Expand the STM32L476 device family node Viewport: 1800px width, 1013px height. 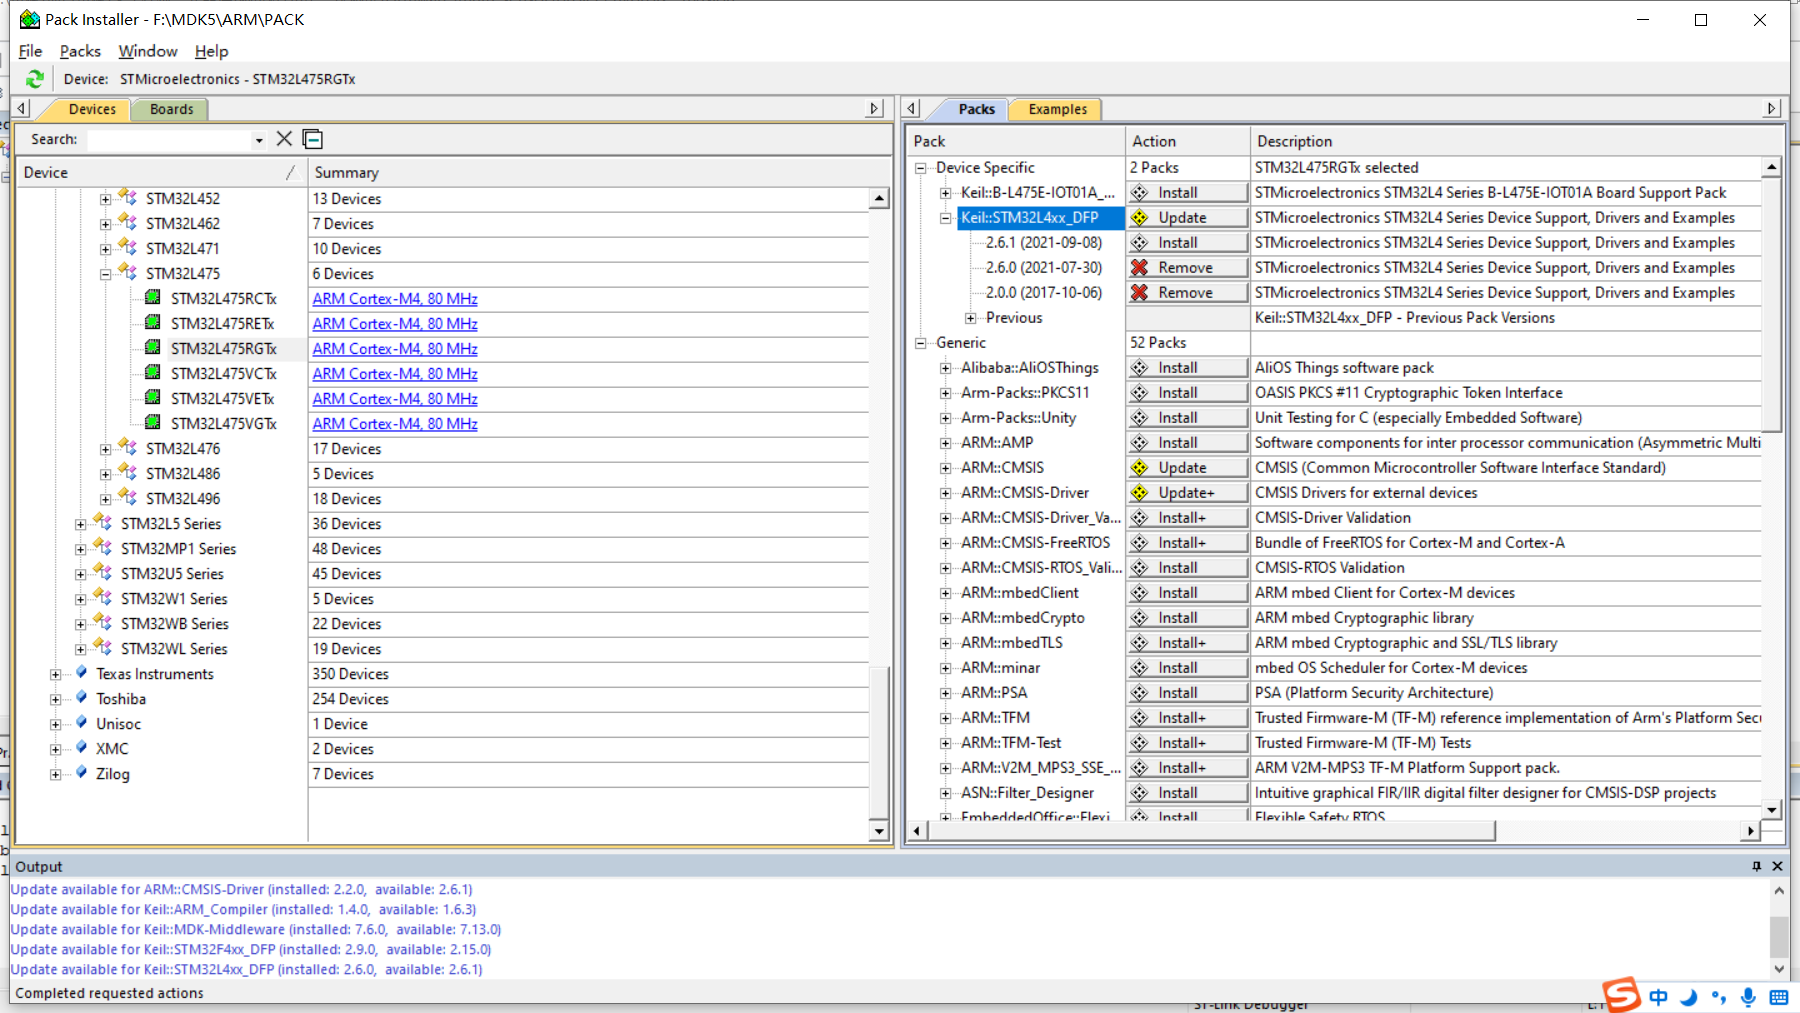(x=105, y=448)
